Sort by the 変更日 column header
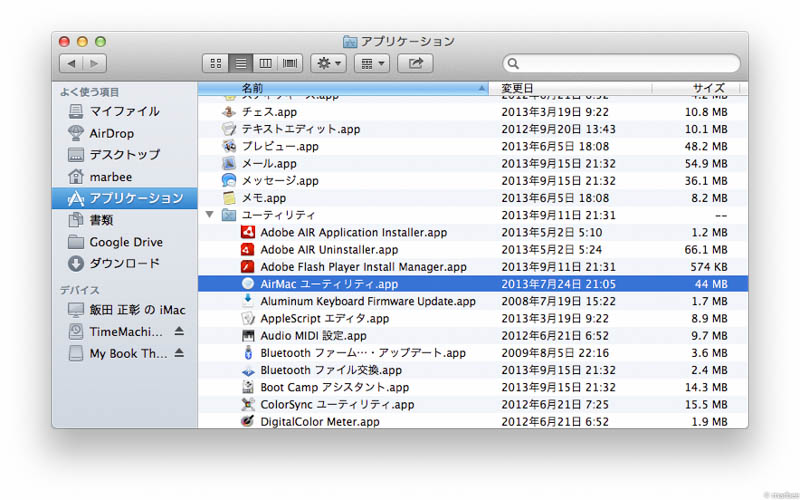The width and height of the screenshot is (800, 500). tap(570, 88)
